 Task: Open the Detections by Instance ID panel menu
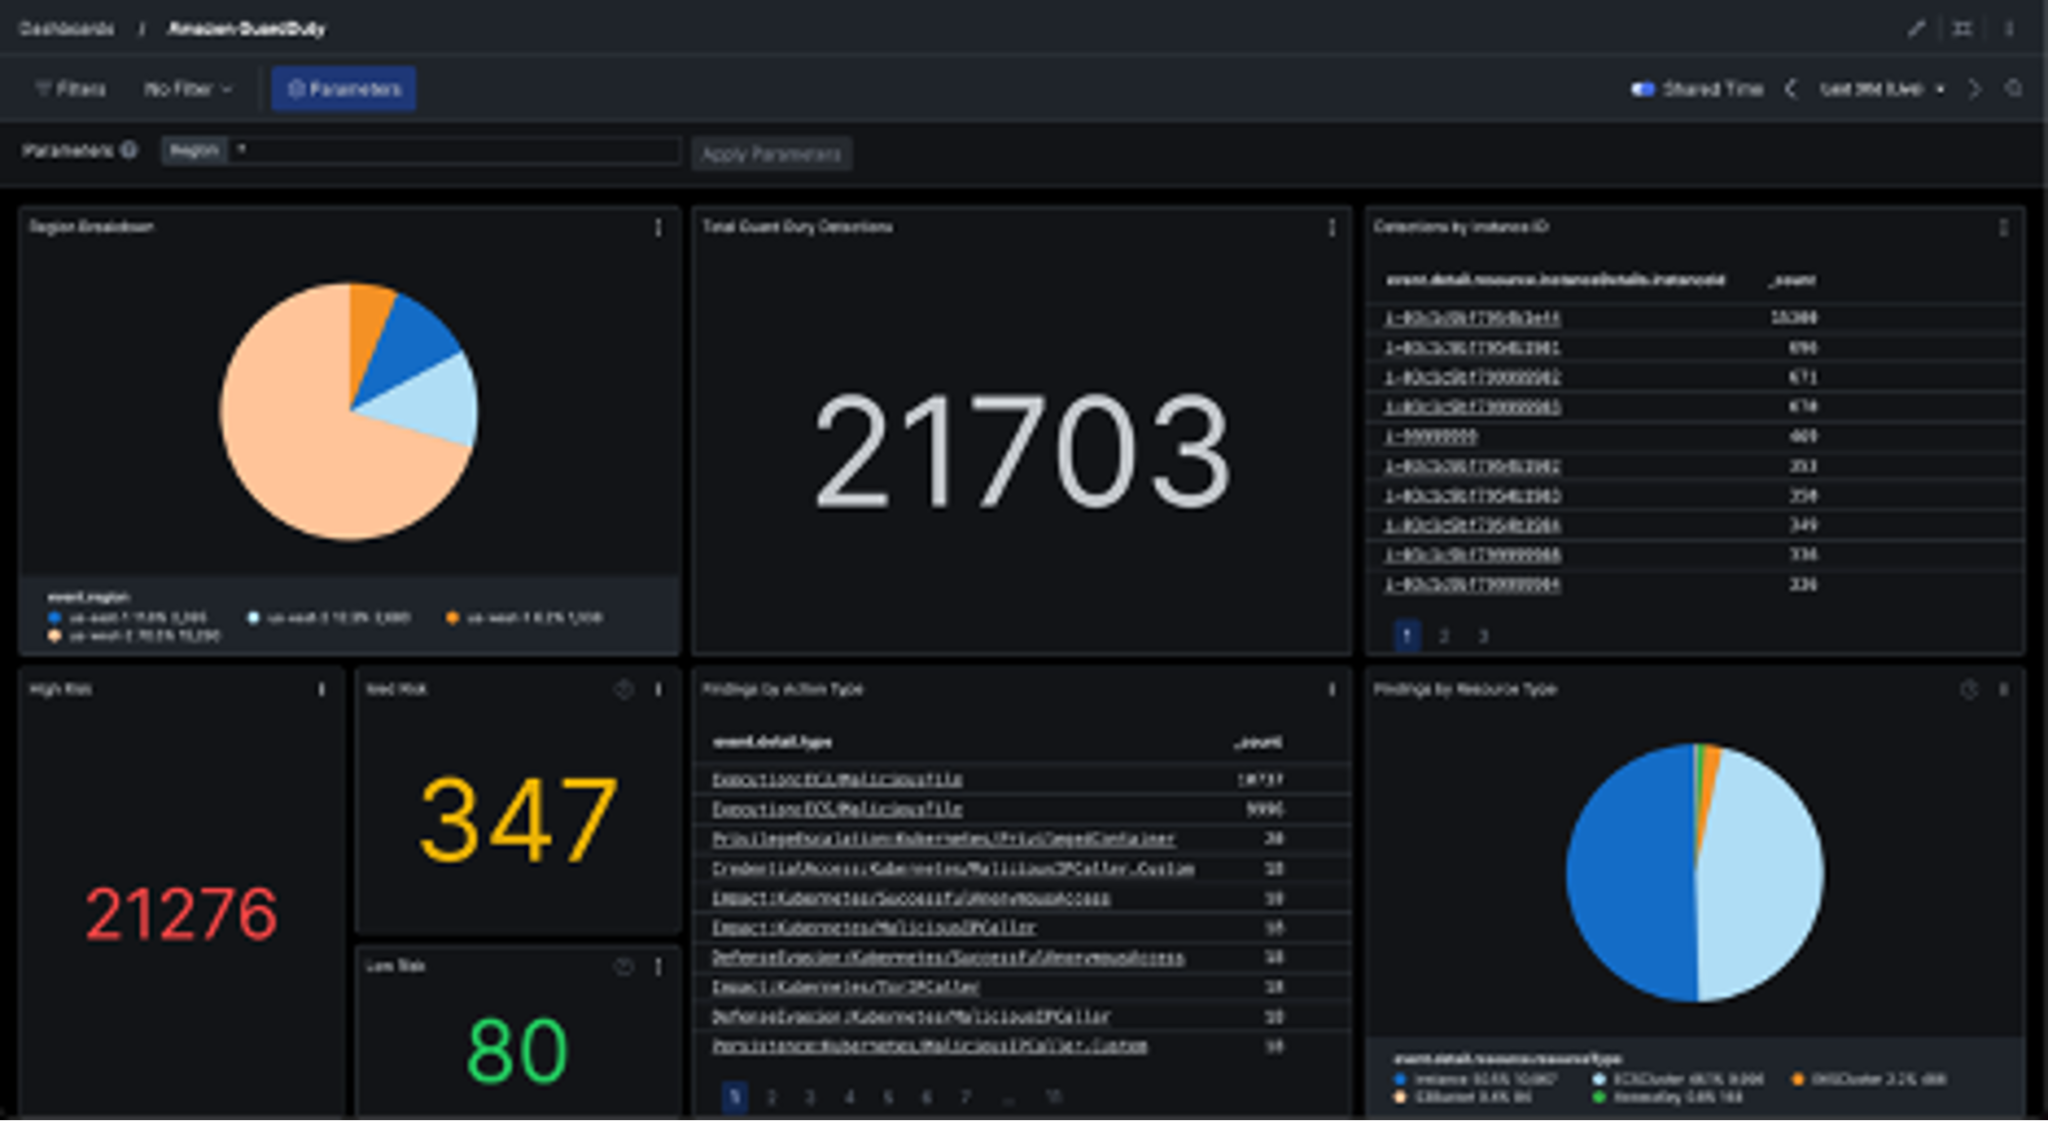coord(2003,227)
